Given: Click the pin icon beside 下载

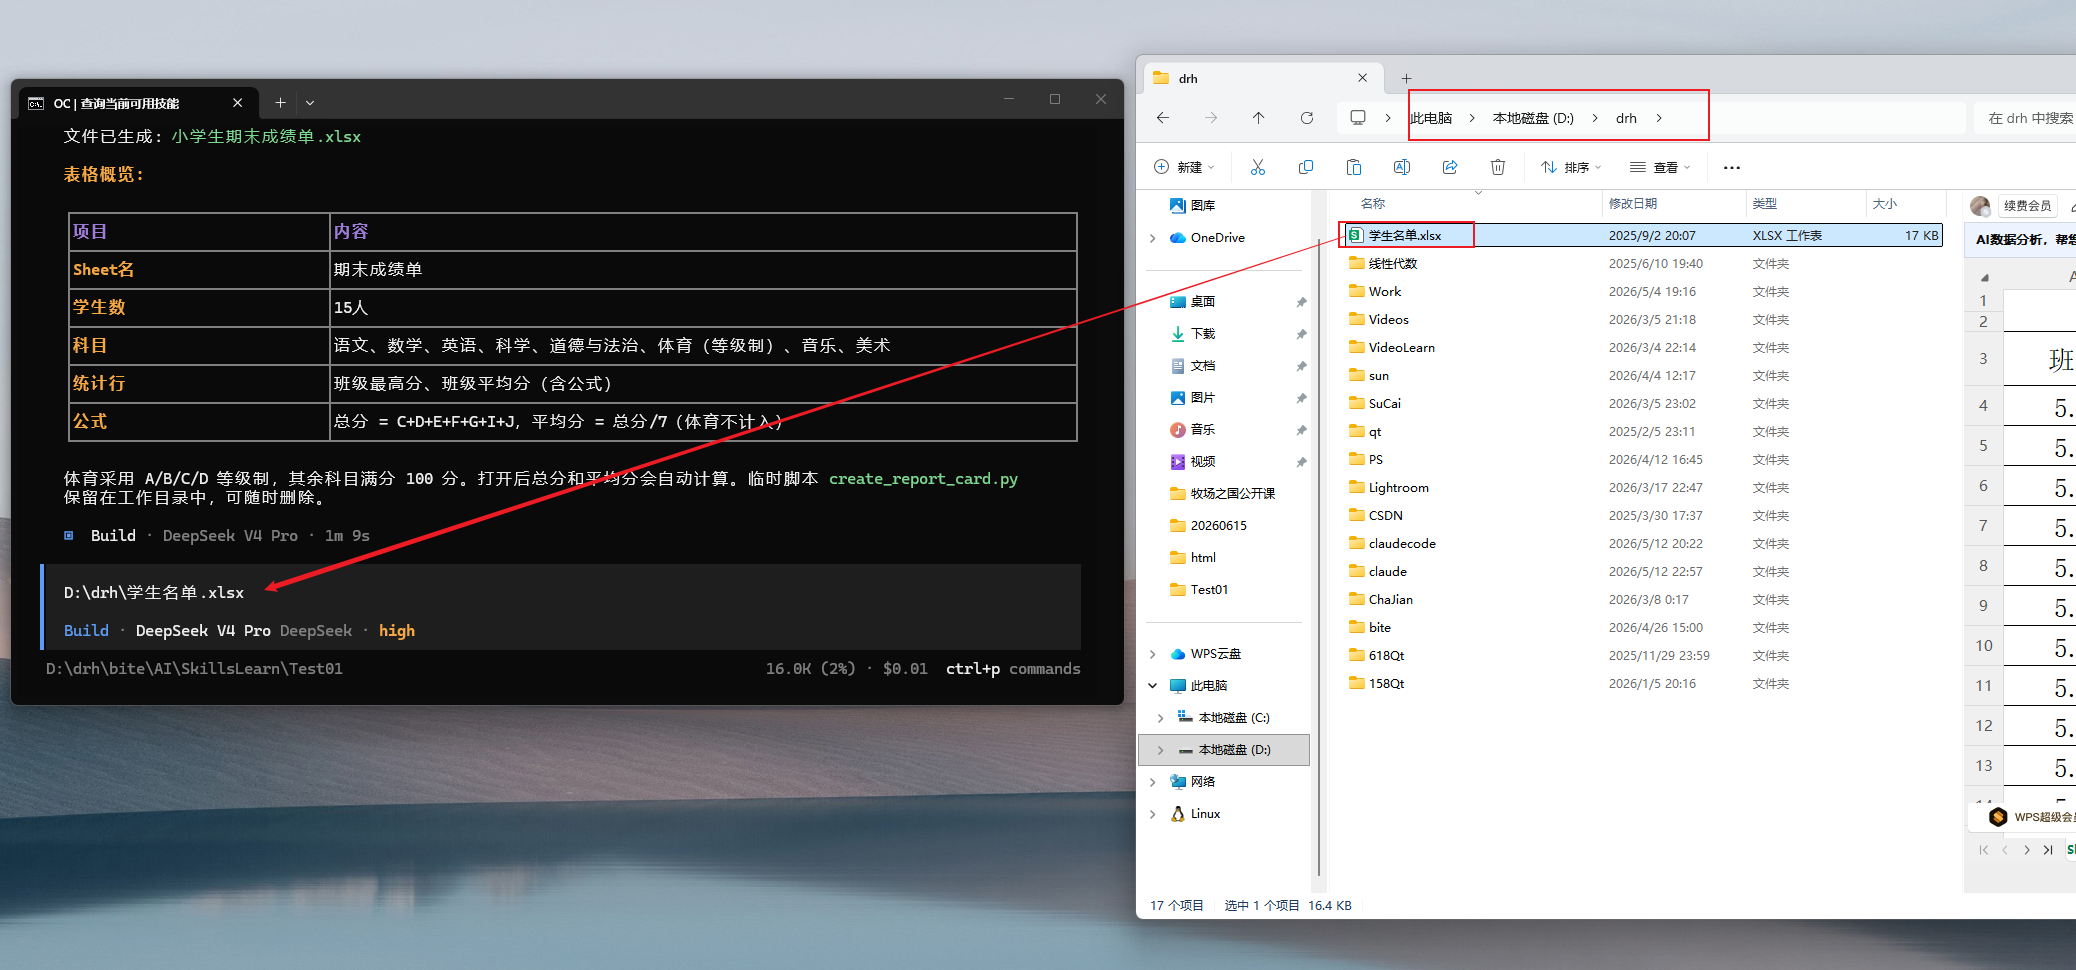Looking at the screenshot, I should pos(1301,334).
